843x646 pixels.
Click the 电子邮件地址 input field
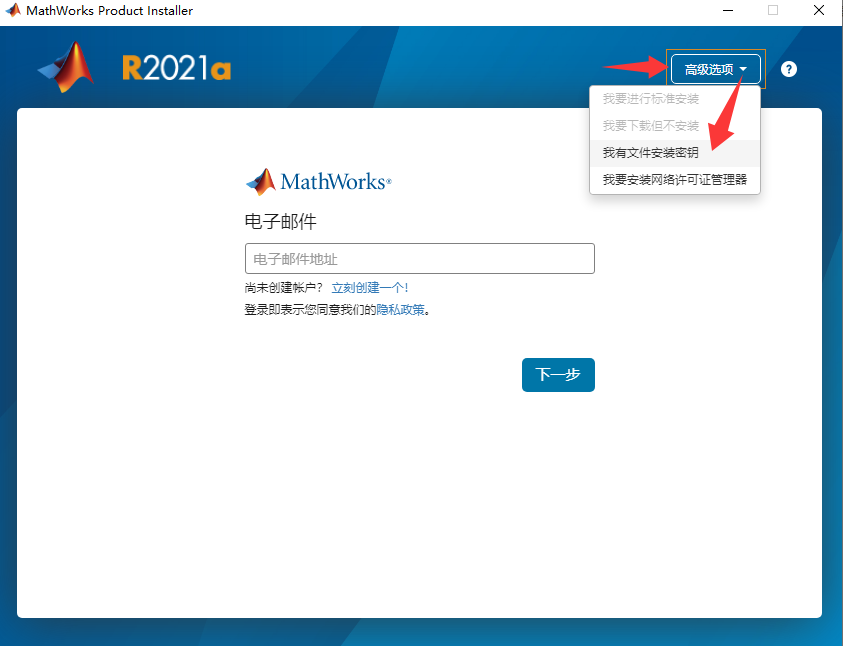tap(419, 258)
